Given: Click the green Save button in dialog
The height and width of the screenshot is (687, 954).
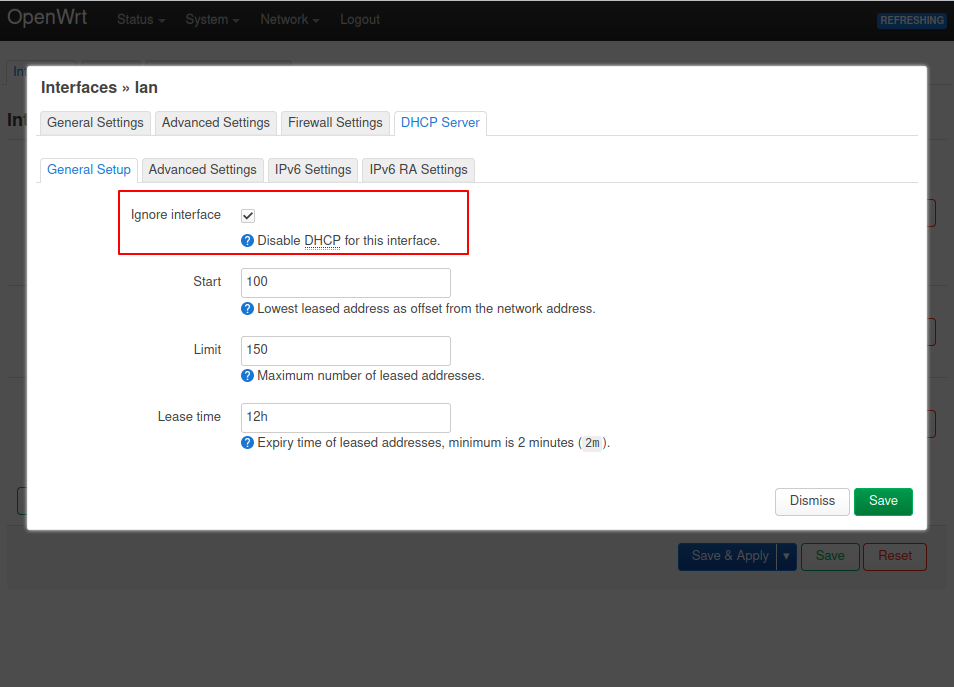Looking at the screenshot, I should (x=883, y=501).
